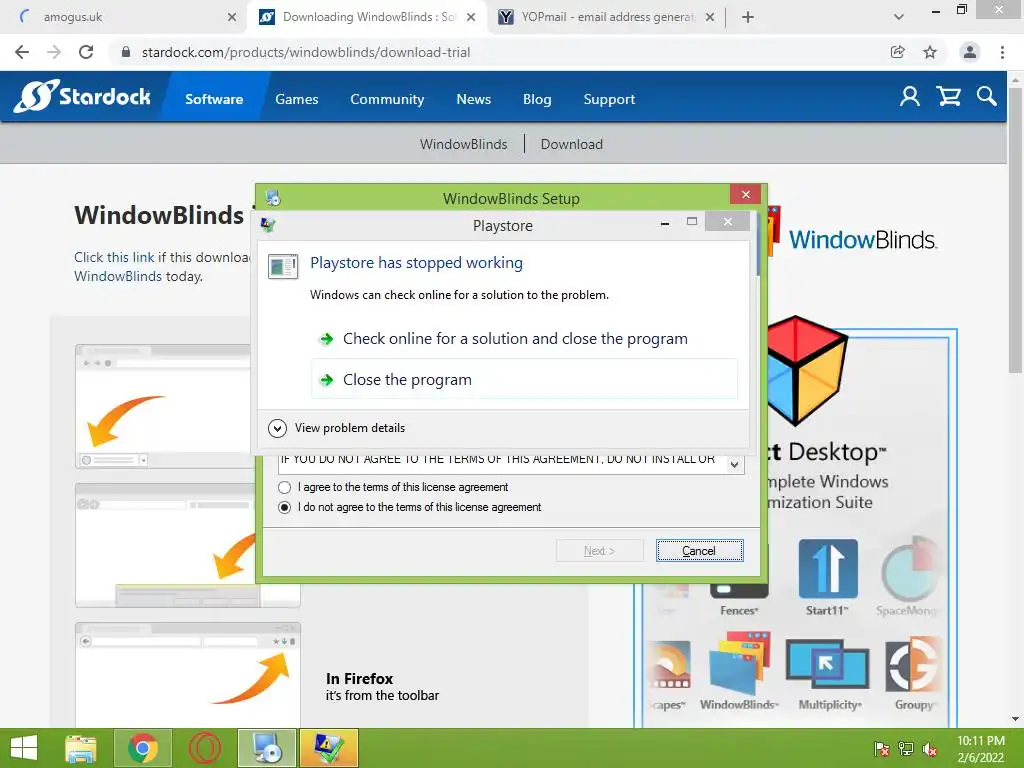Click the Playstore error taskbar icon

(x=328, y=748)
